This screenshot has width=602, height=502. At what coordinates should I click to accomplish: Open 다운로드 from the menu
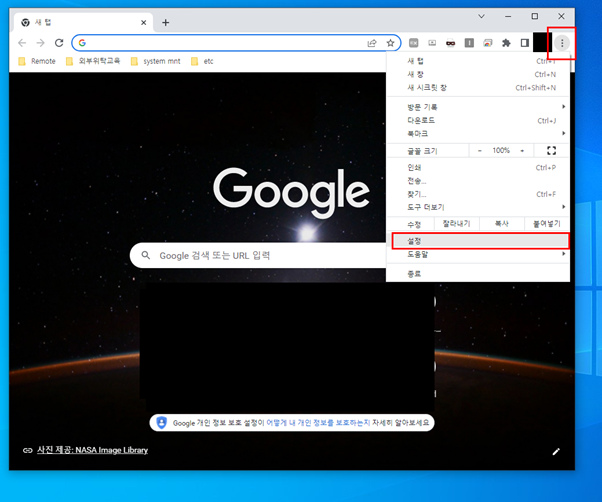pyautogui.click(x=478, y=121)
